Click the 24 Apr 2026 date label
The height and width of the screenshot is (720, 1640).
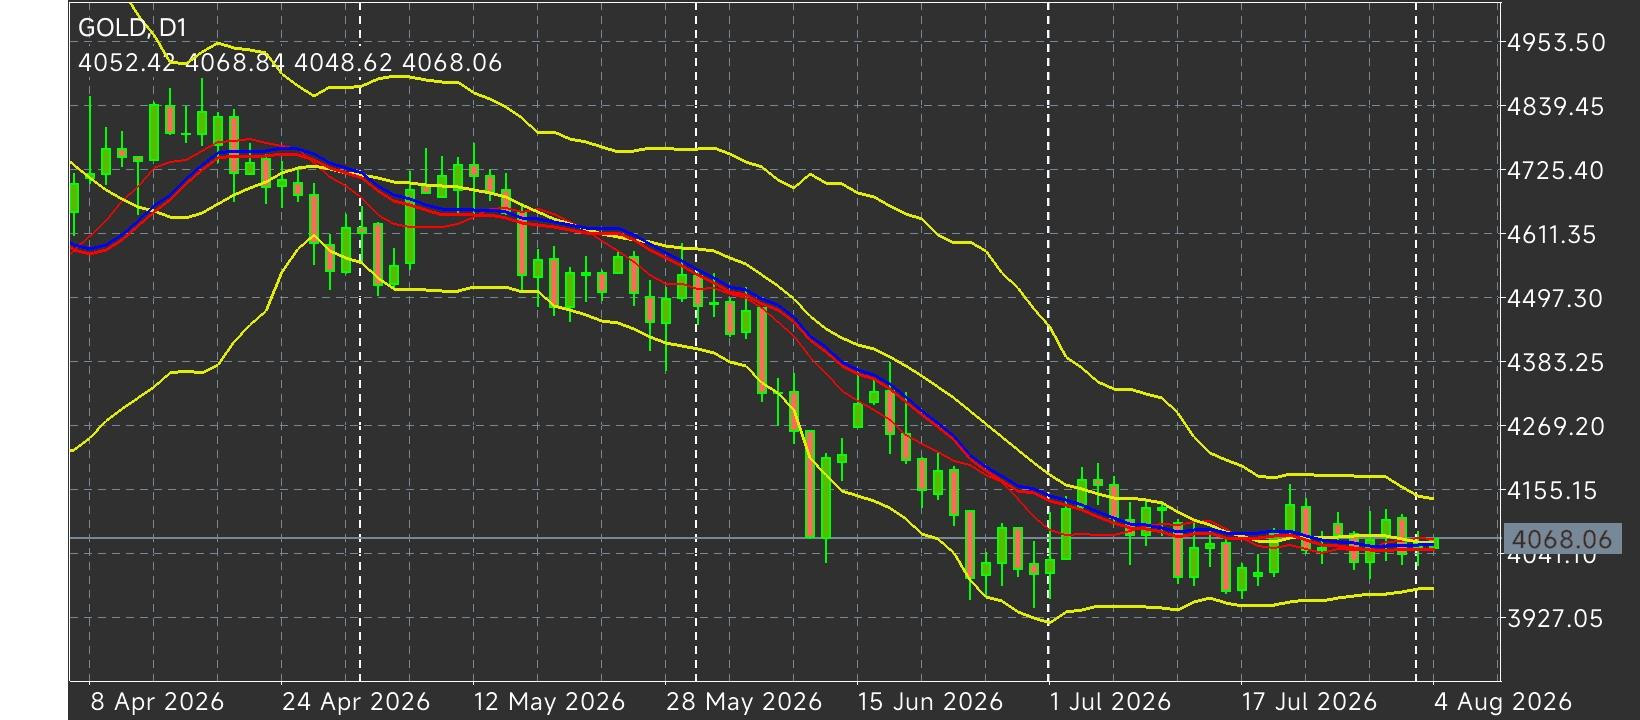click(x=356, y=702)
